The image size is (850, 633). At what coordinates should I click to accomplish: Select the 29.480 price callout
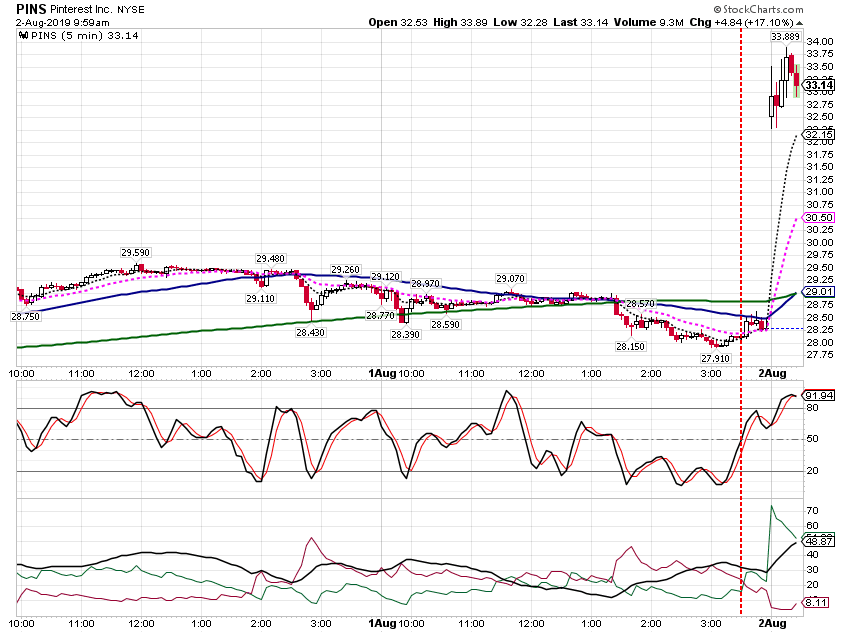pyautogui.click(x=271, y=259)
